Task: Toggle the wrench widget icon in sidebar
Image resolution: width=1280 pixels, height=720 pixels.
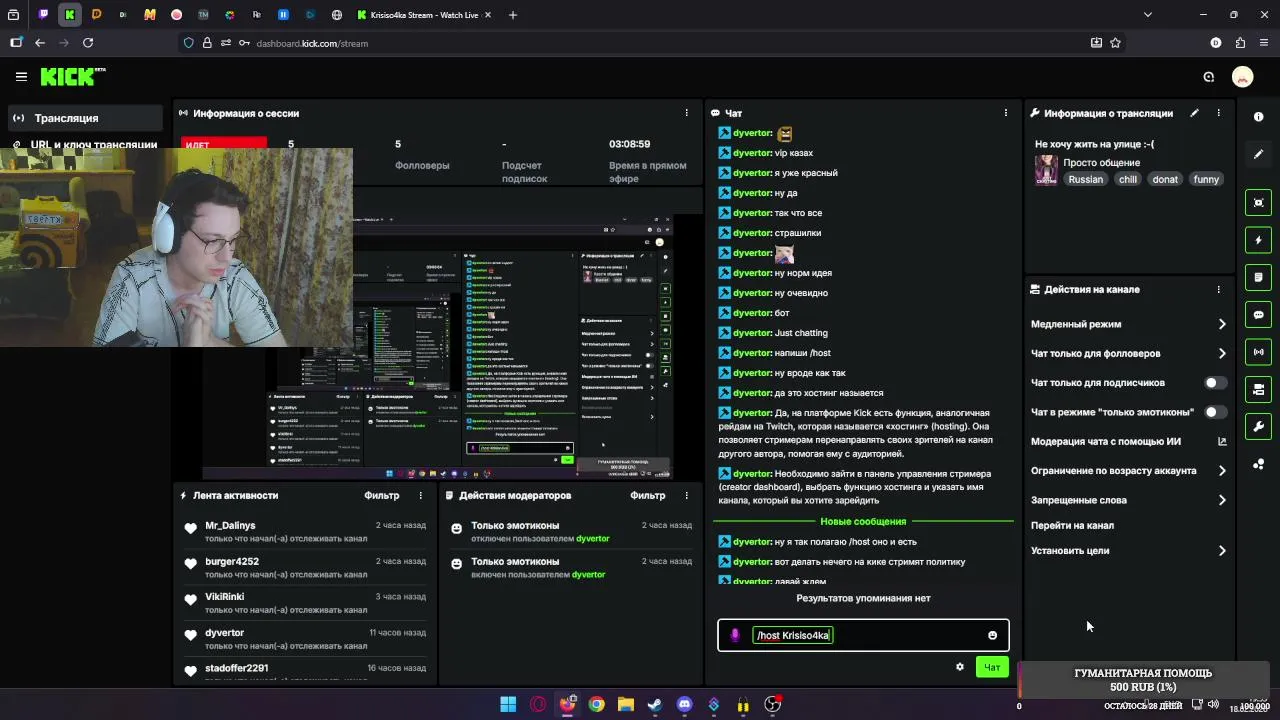Action: [x=1259, y=427]
